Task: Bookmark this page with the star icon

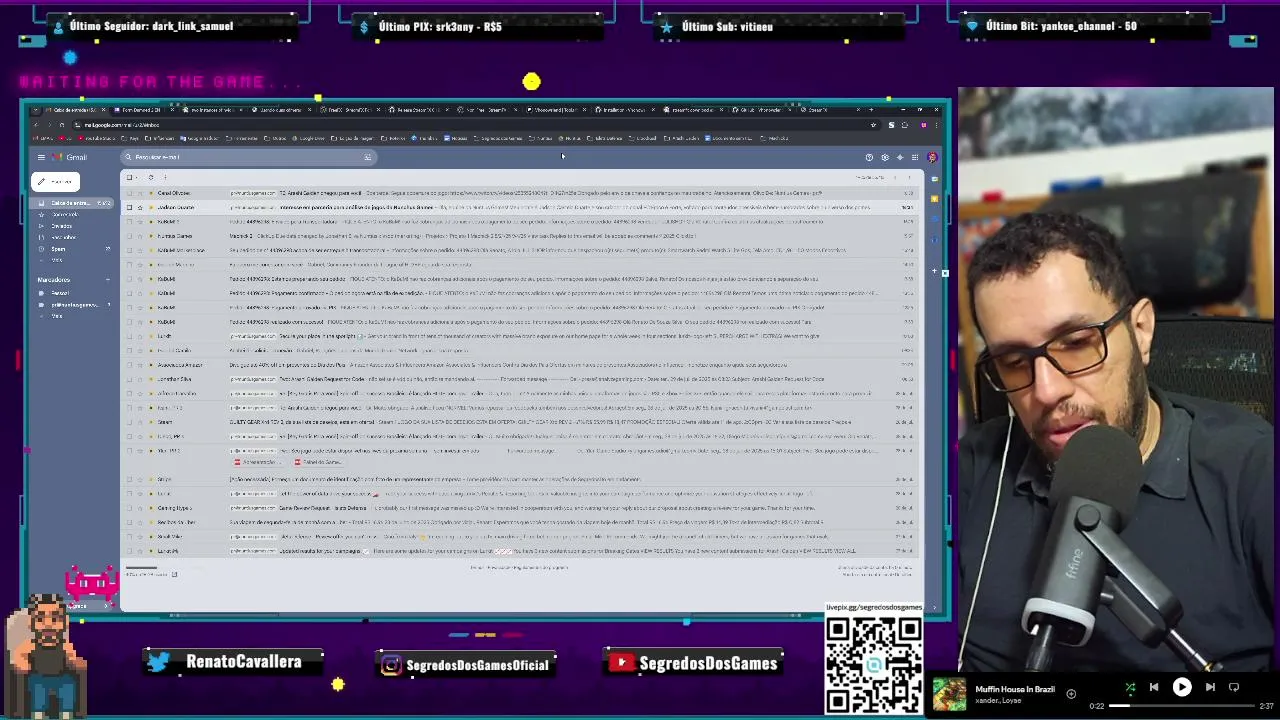Action: (x=873, y=125)
